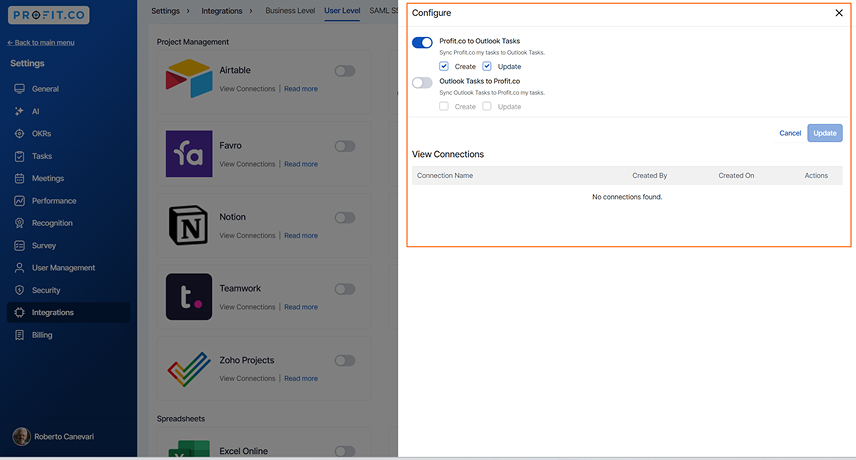This screenshot has height=460, width=856.
Task: Open the OKRs target icon
Action: pos(20,134)
